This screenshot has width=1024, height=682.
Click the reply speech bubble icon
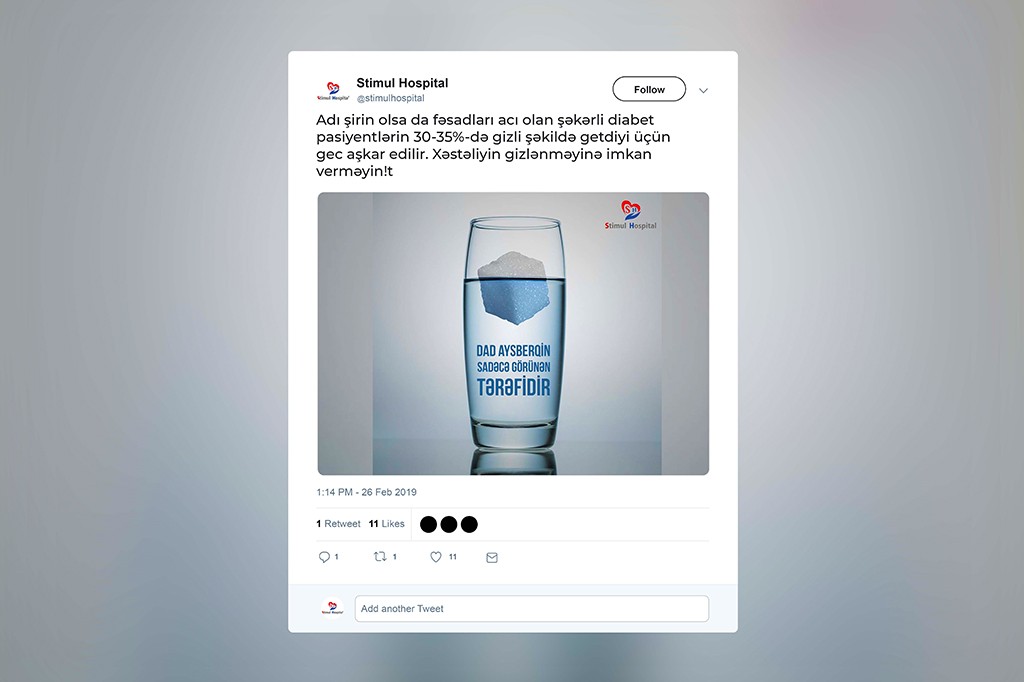pos(324,557)
